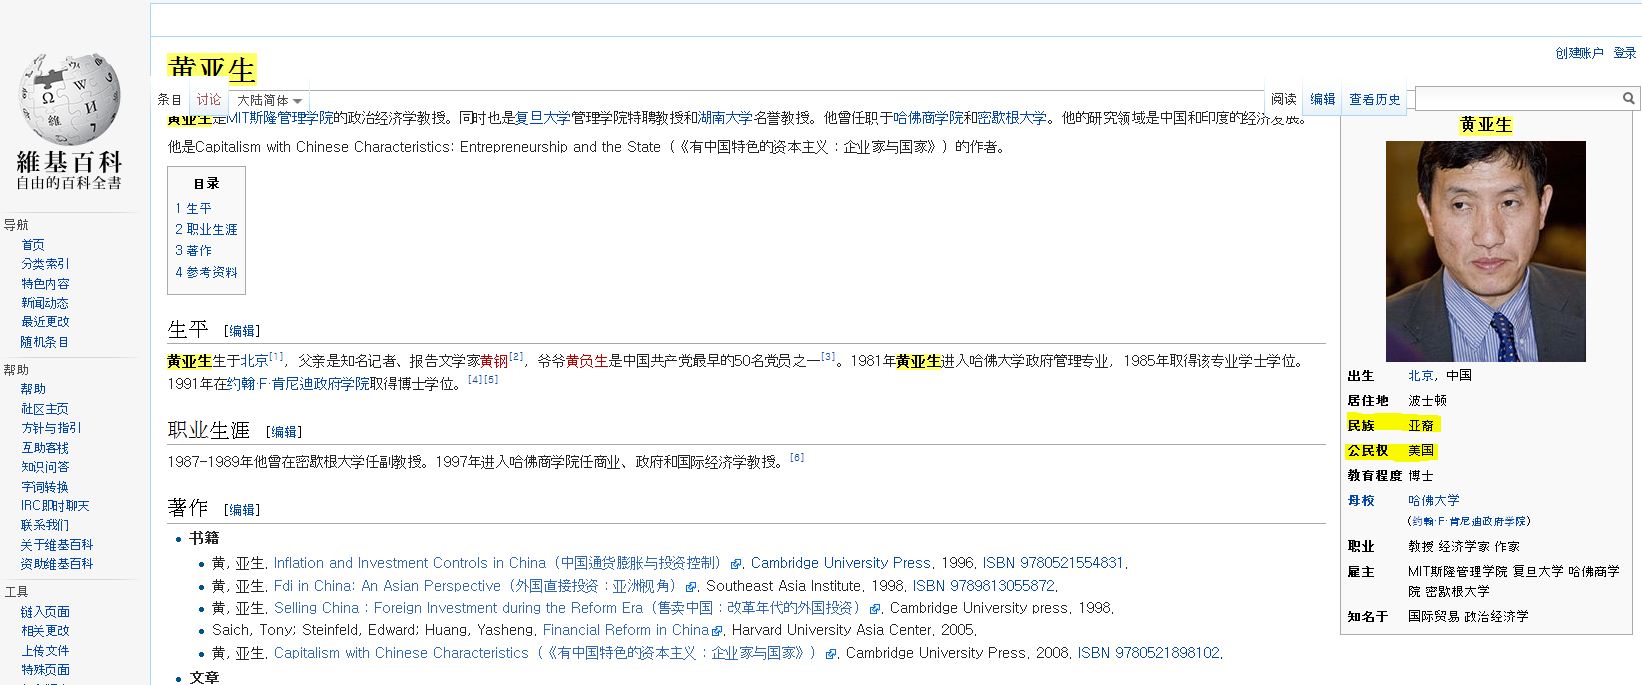
Task: Click the 登录 link
Action: click(x=1625, y=53)
